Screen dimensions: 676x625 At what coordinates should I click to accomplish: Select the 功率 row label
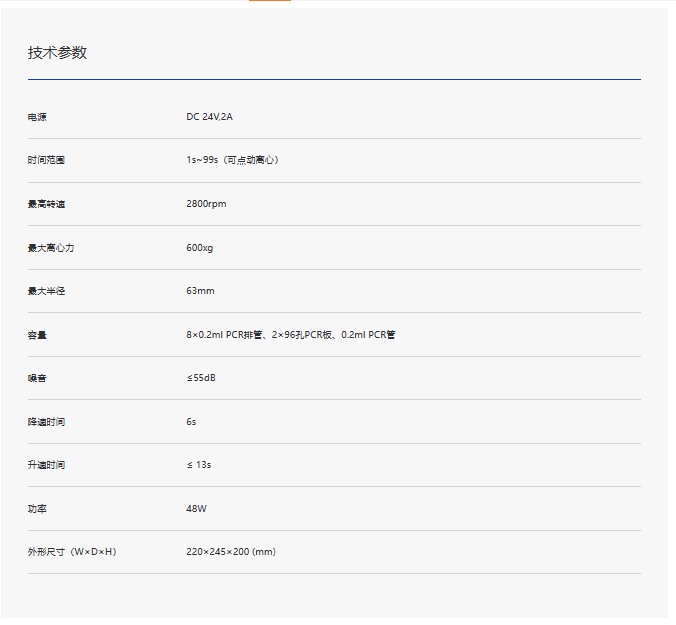tap(37, 509)
